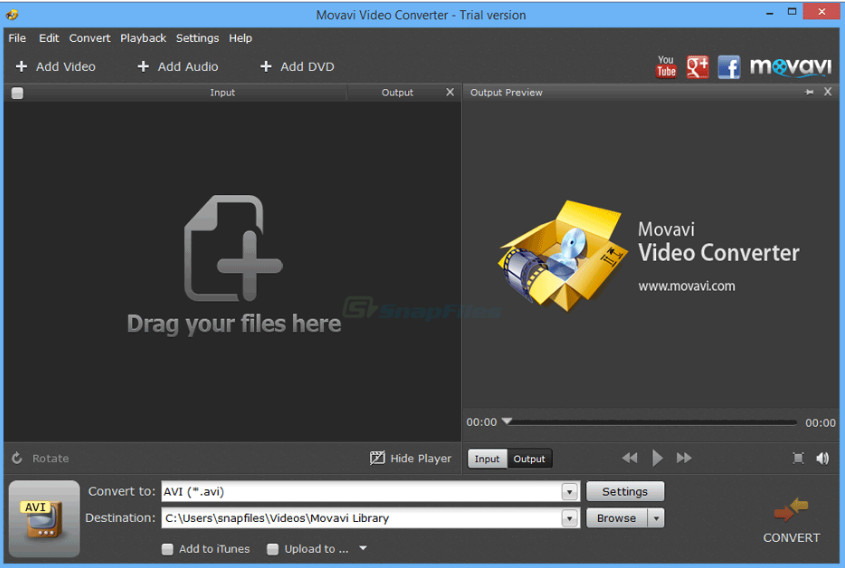Click the Convert to format field
The image size is (845, 568).
point(370,491)
